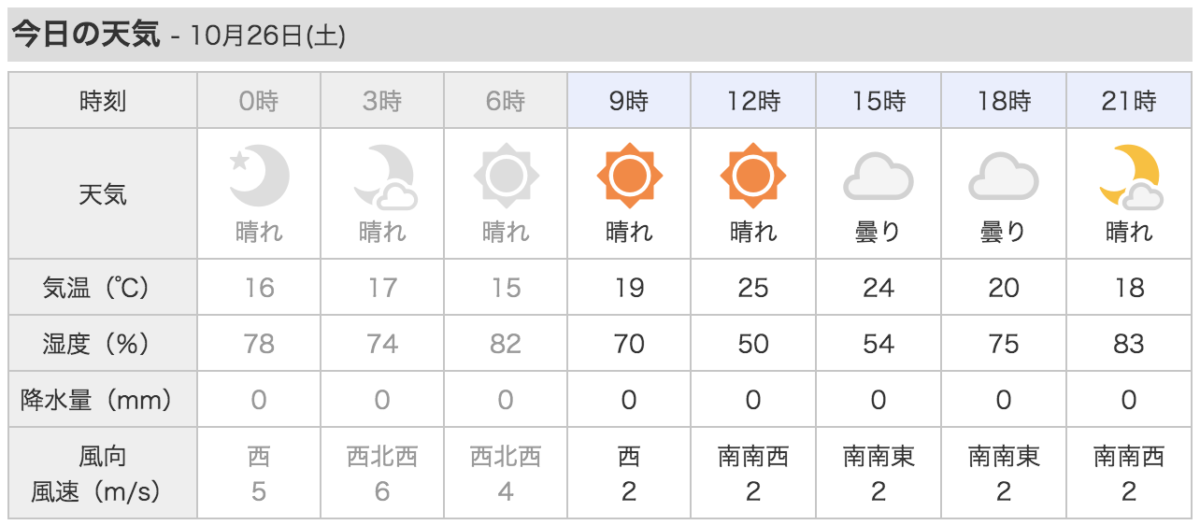Click the cloud icon at 18時
1200x525 pixels.
coord(1004,178)
